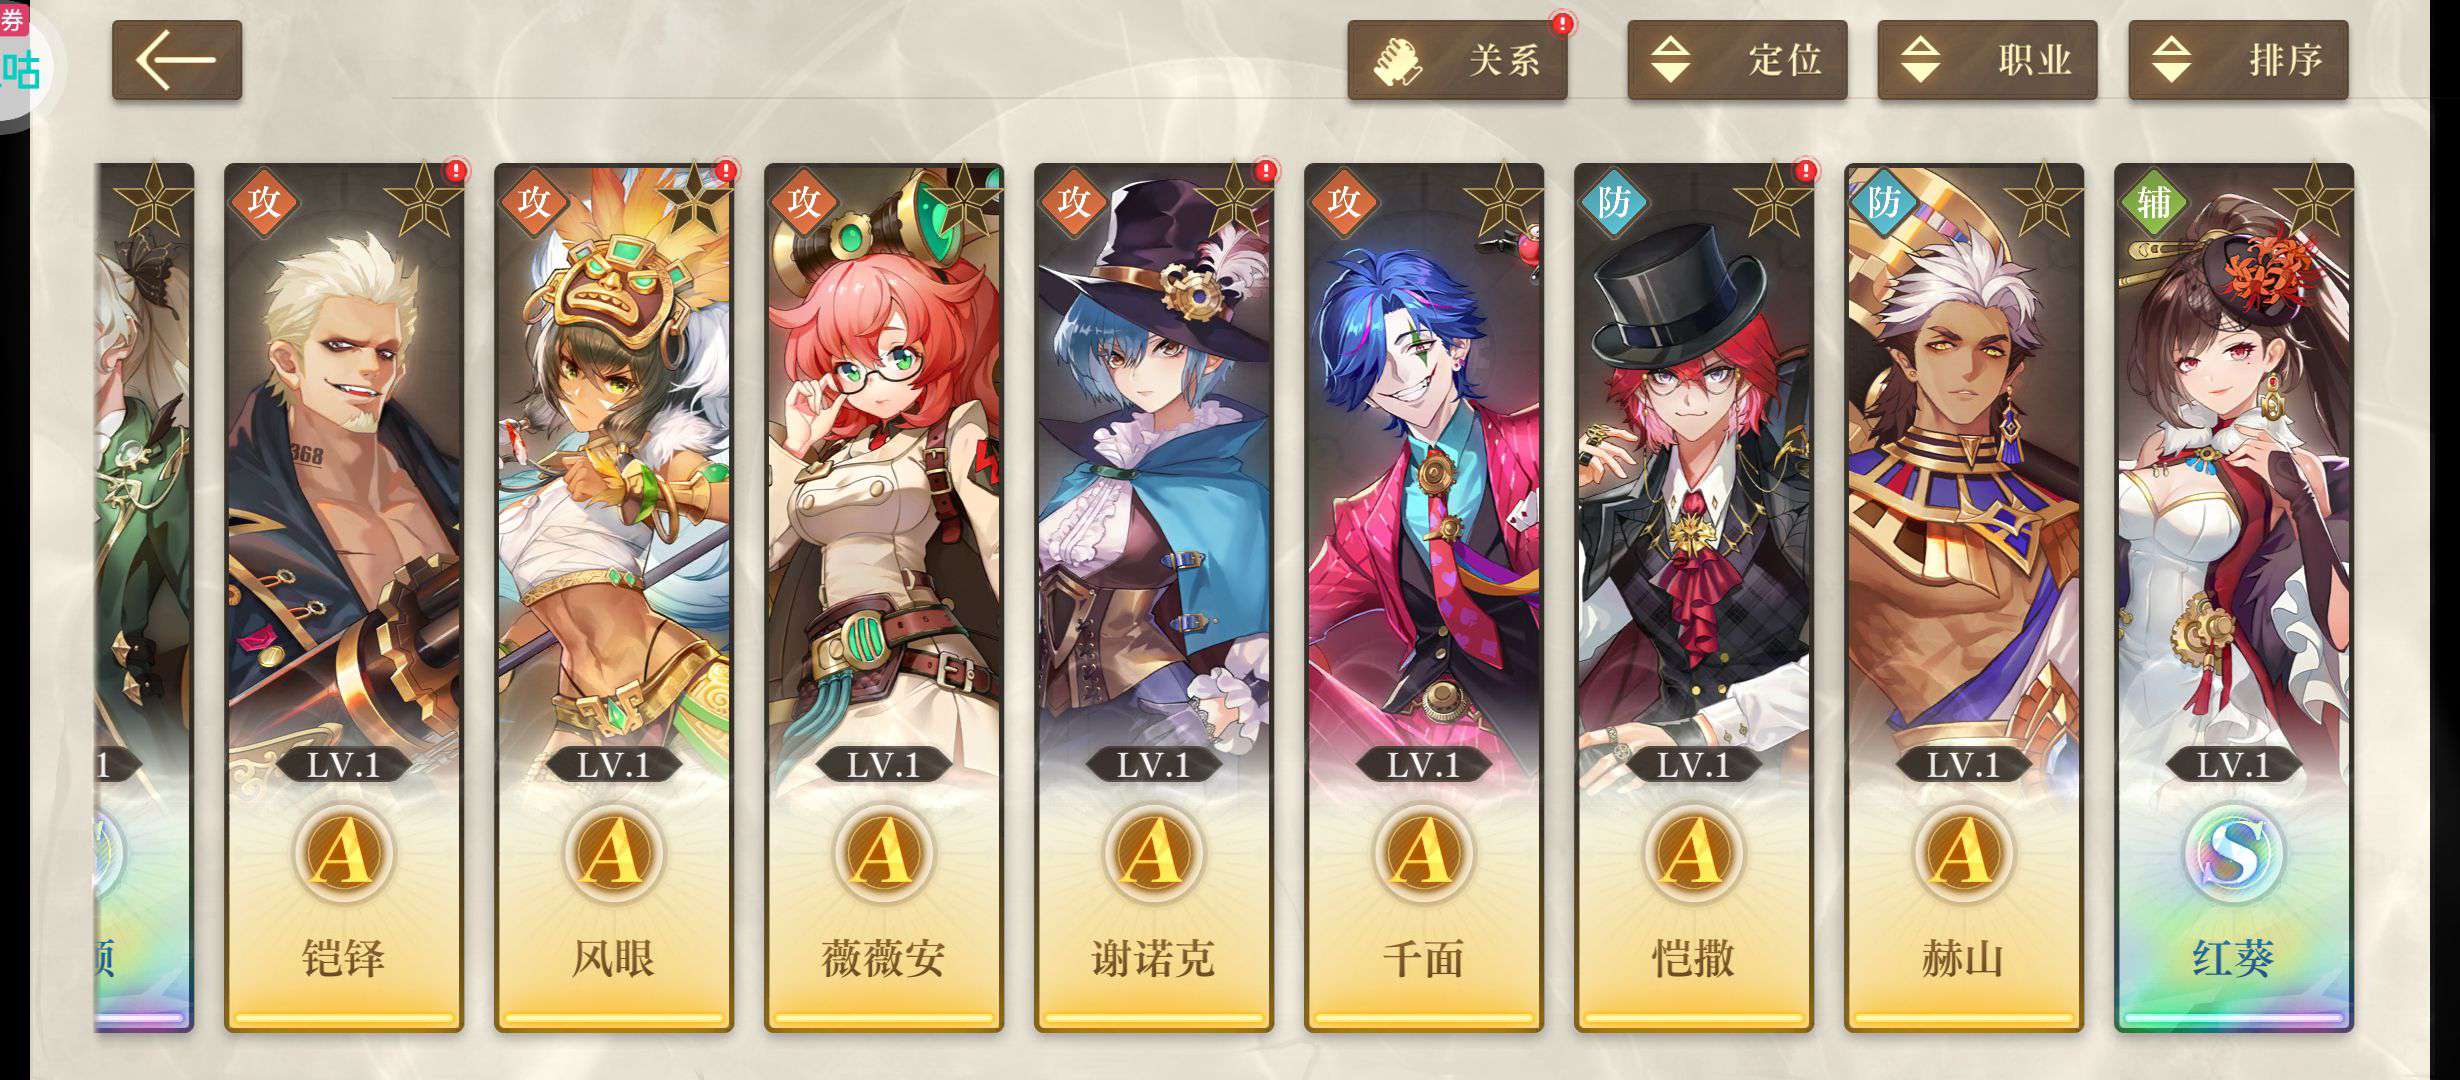Click the glove icon on 关系 button
Viewport: 2460px width, 1080px height.
pos(1397,61)
